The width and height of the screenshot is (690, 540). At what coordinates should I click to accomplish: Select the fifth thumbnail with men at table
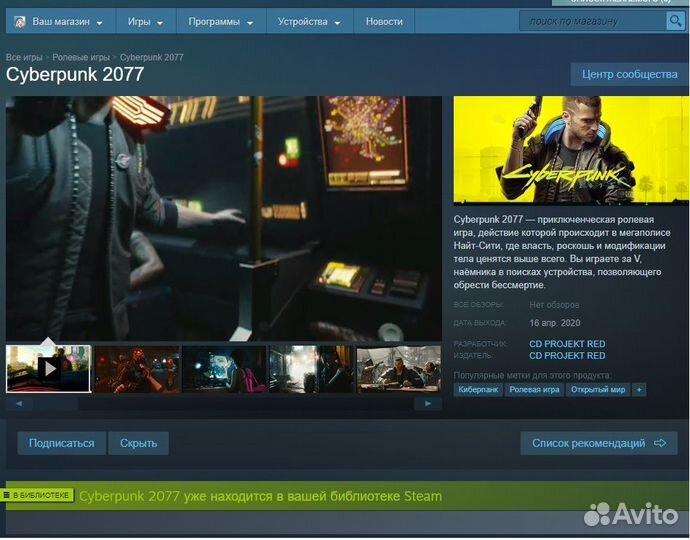[399, 369]
